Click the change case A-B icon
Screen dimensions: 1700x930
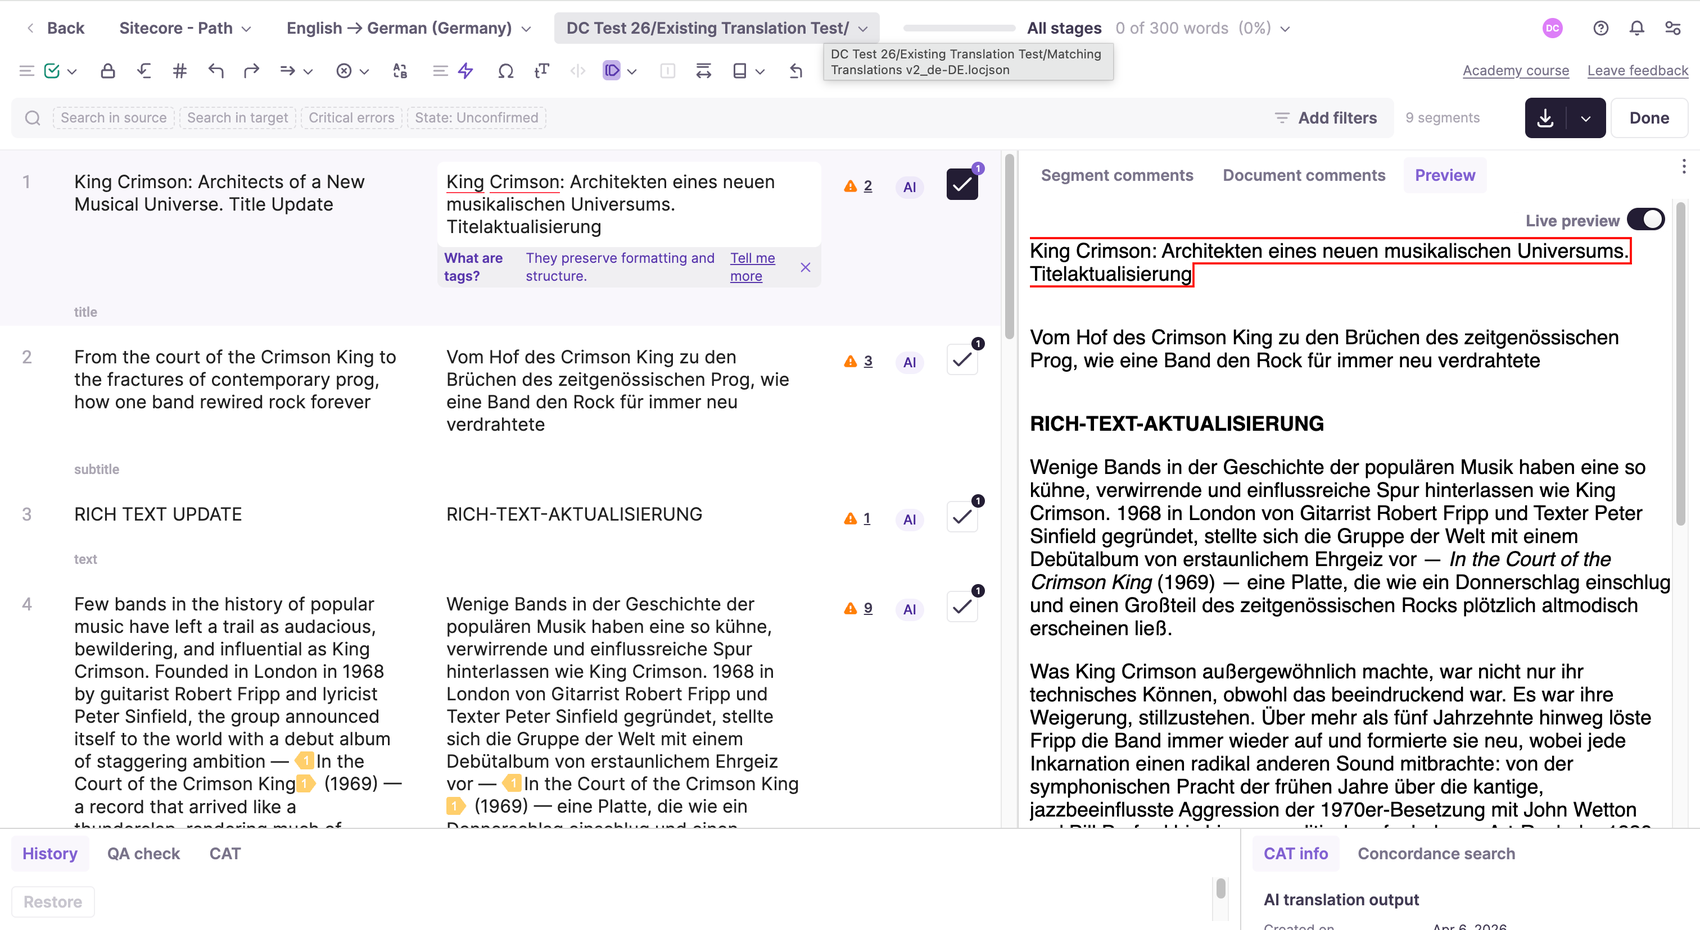tap(400, 71)
